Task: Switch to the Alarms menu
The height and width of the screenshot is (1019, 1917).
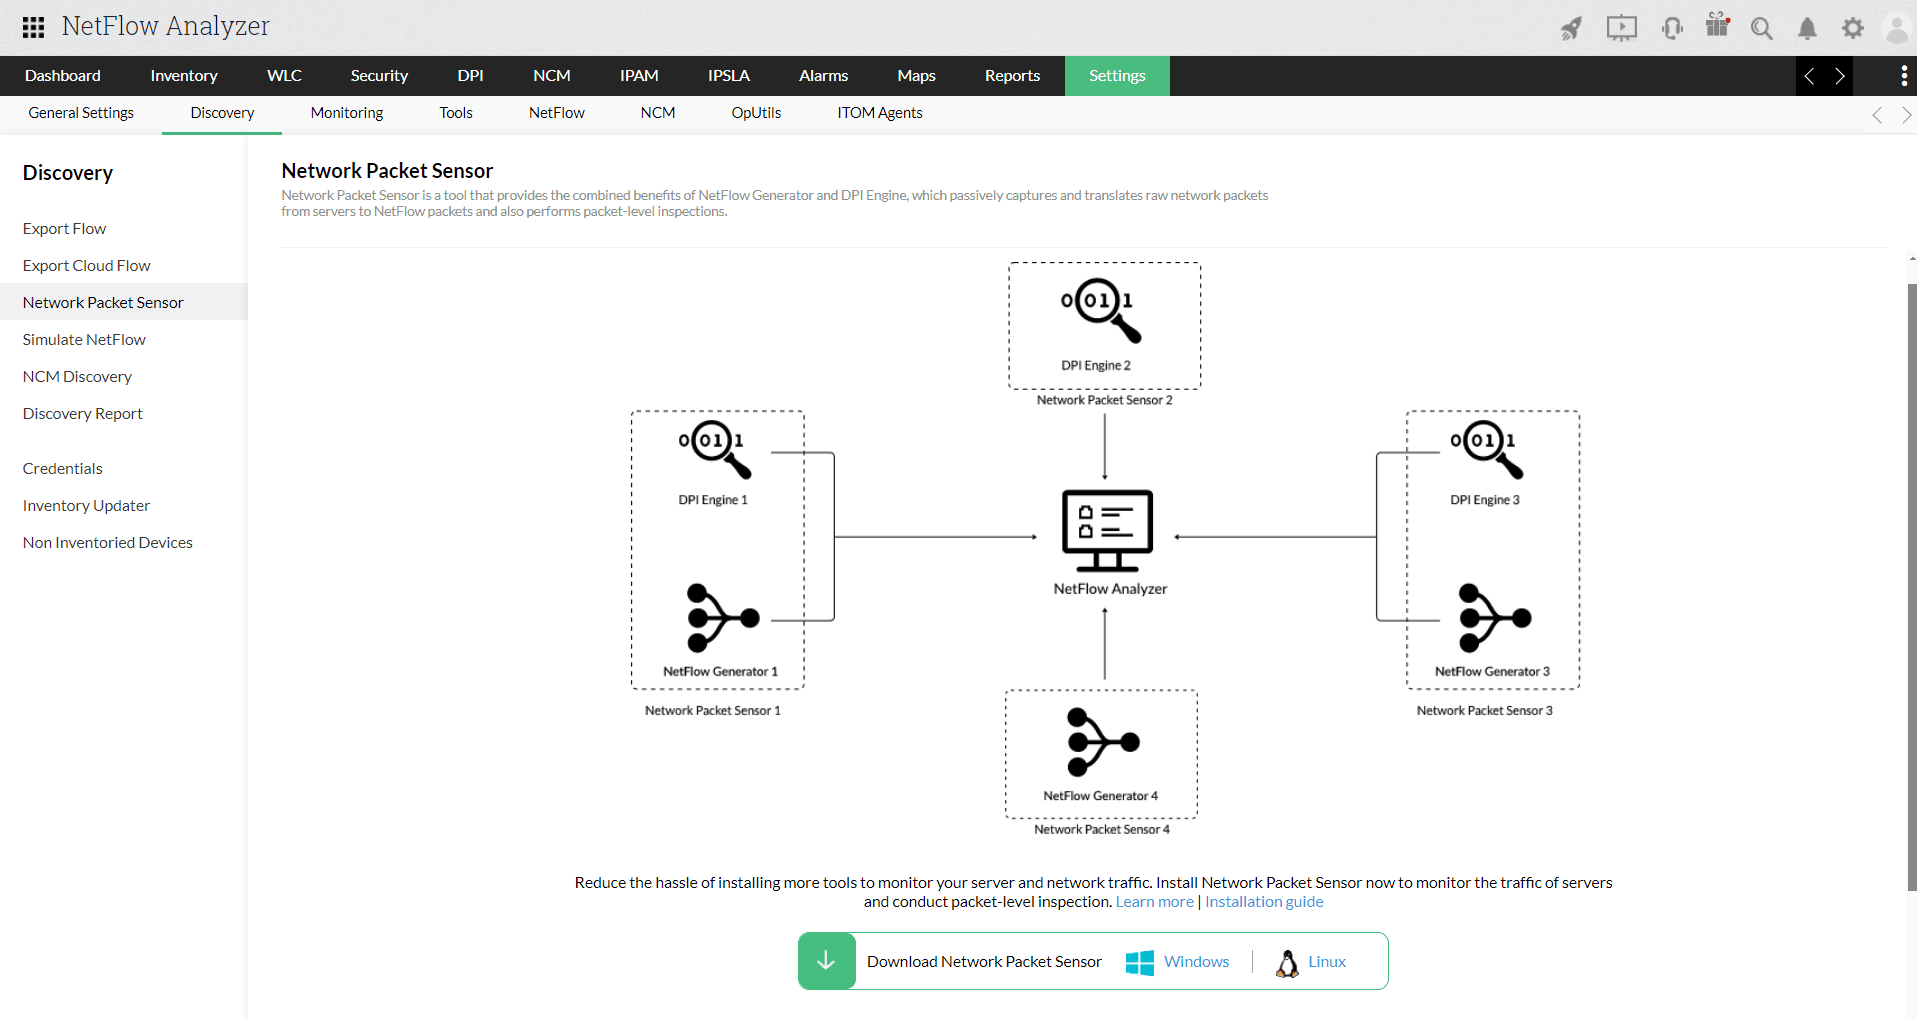Action: pos(823,76)
